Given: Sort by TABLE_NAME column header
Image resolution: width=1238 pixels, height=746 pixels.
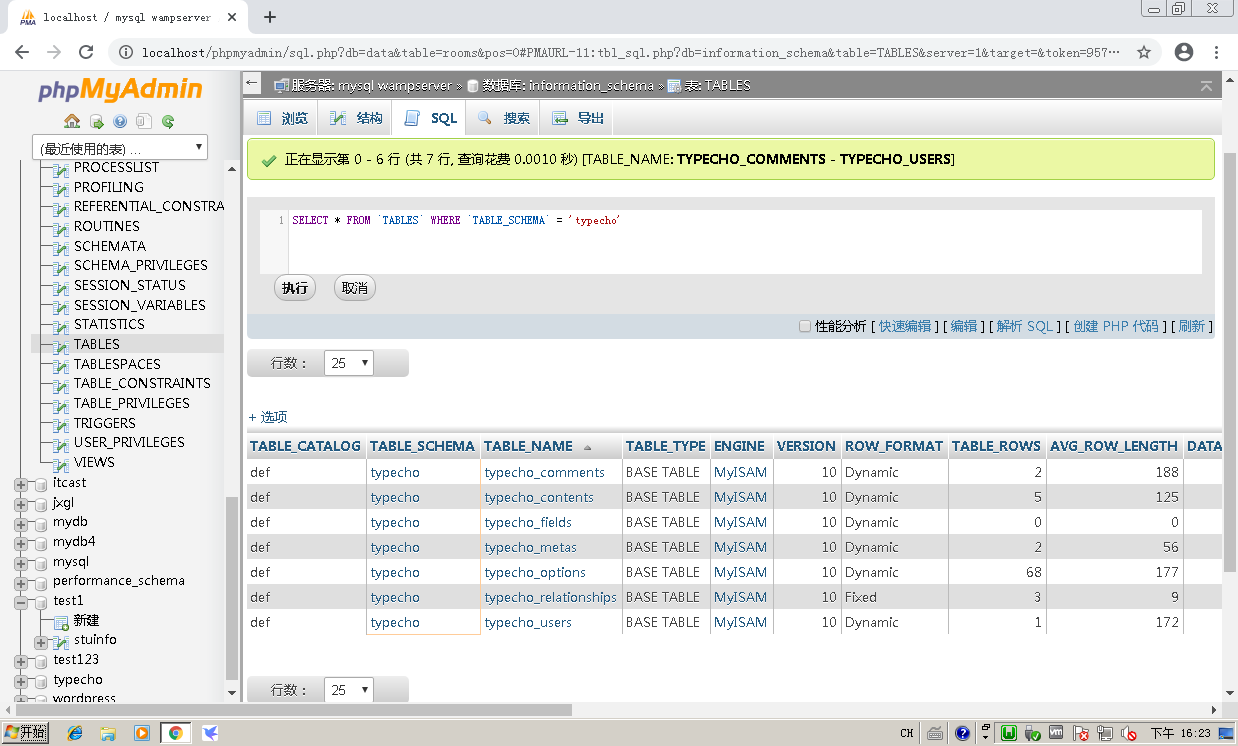Looking at the screenshot, I should pos(528,446).
